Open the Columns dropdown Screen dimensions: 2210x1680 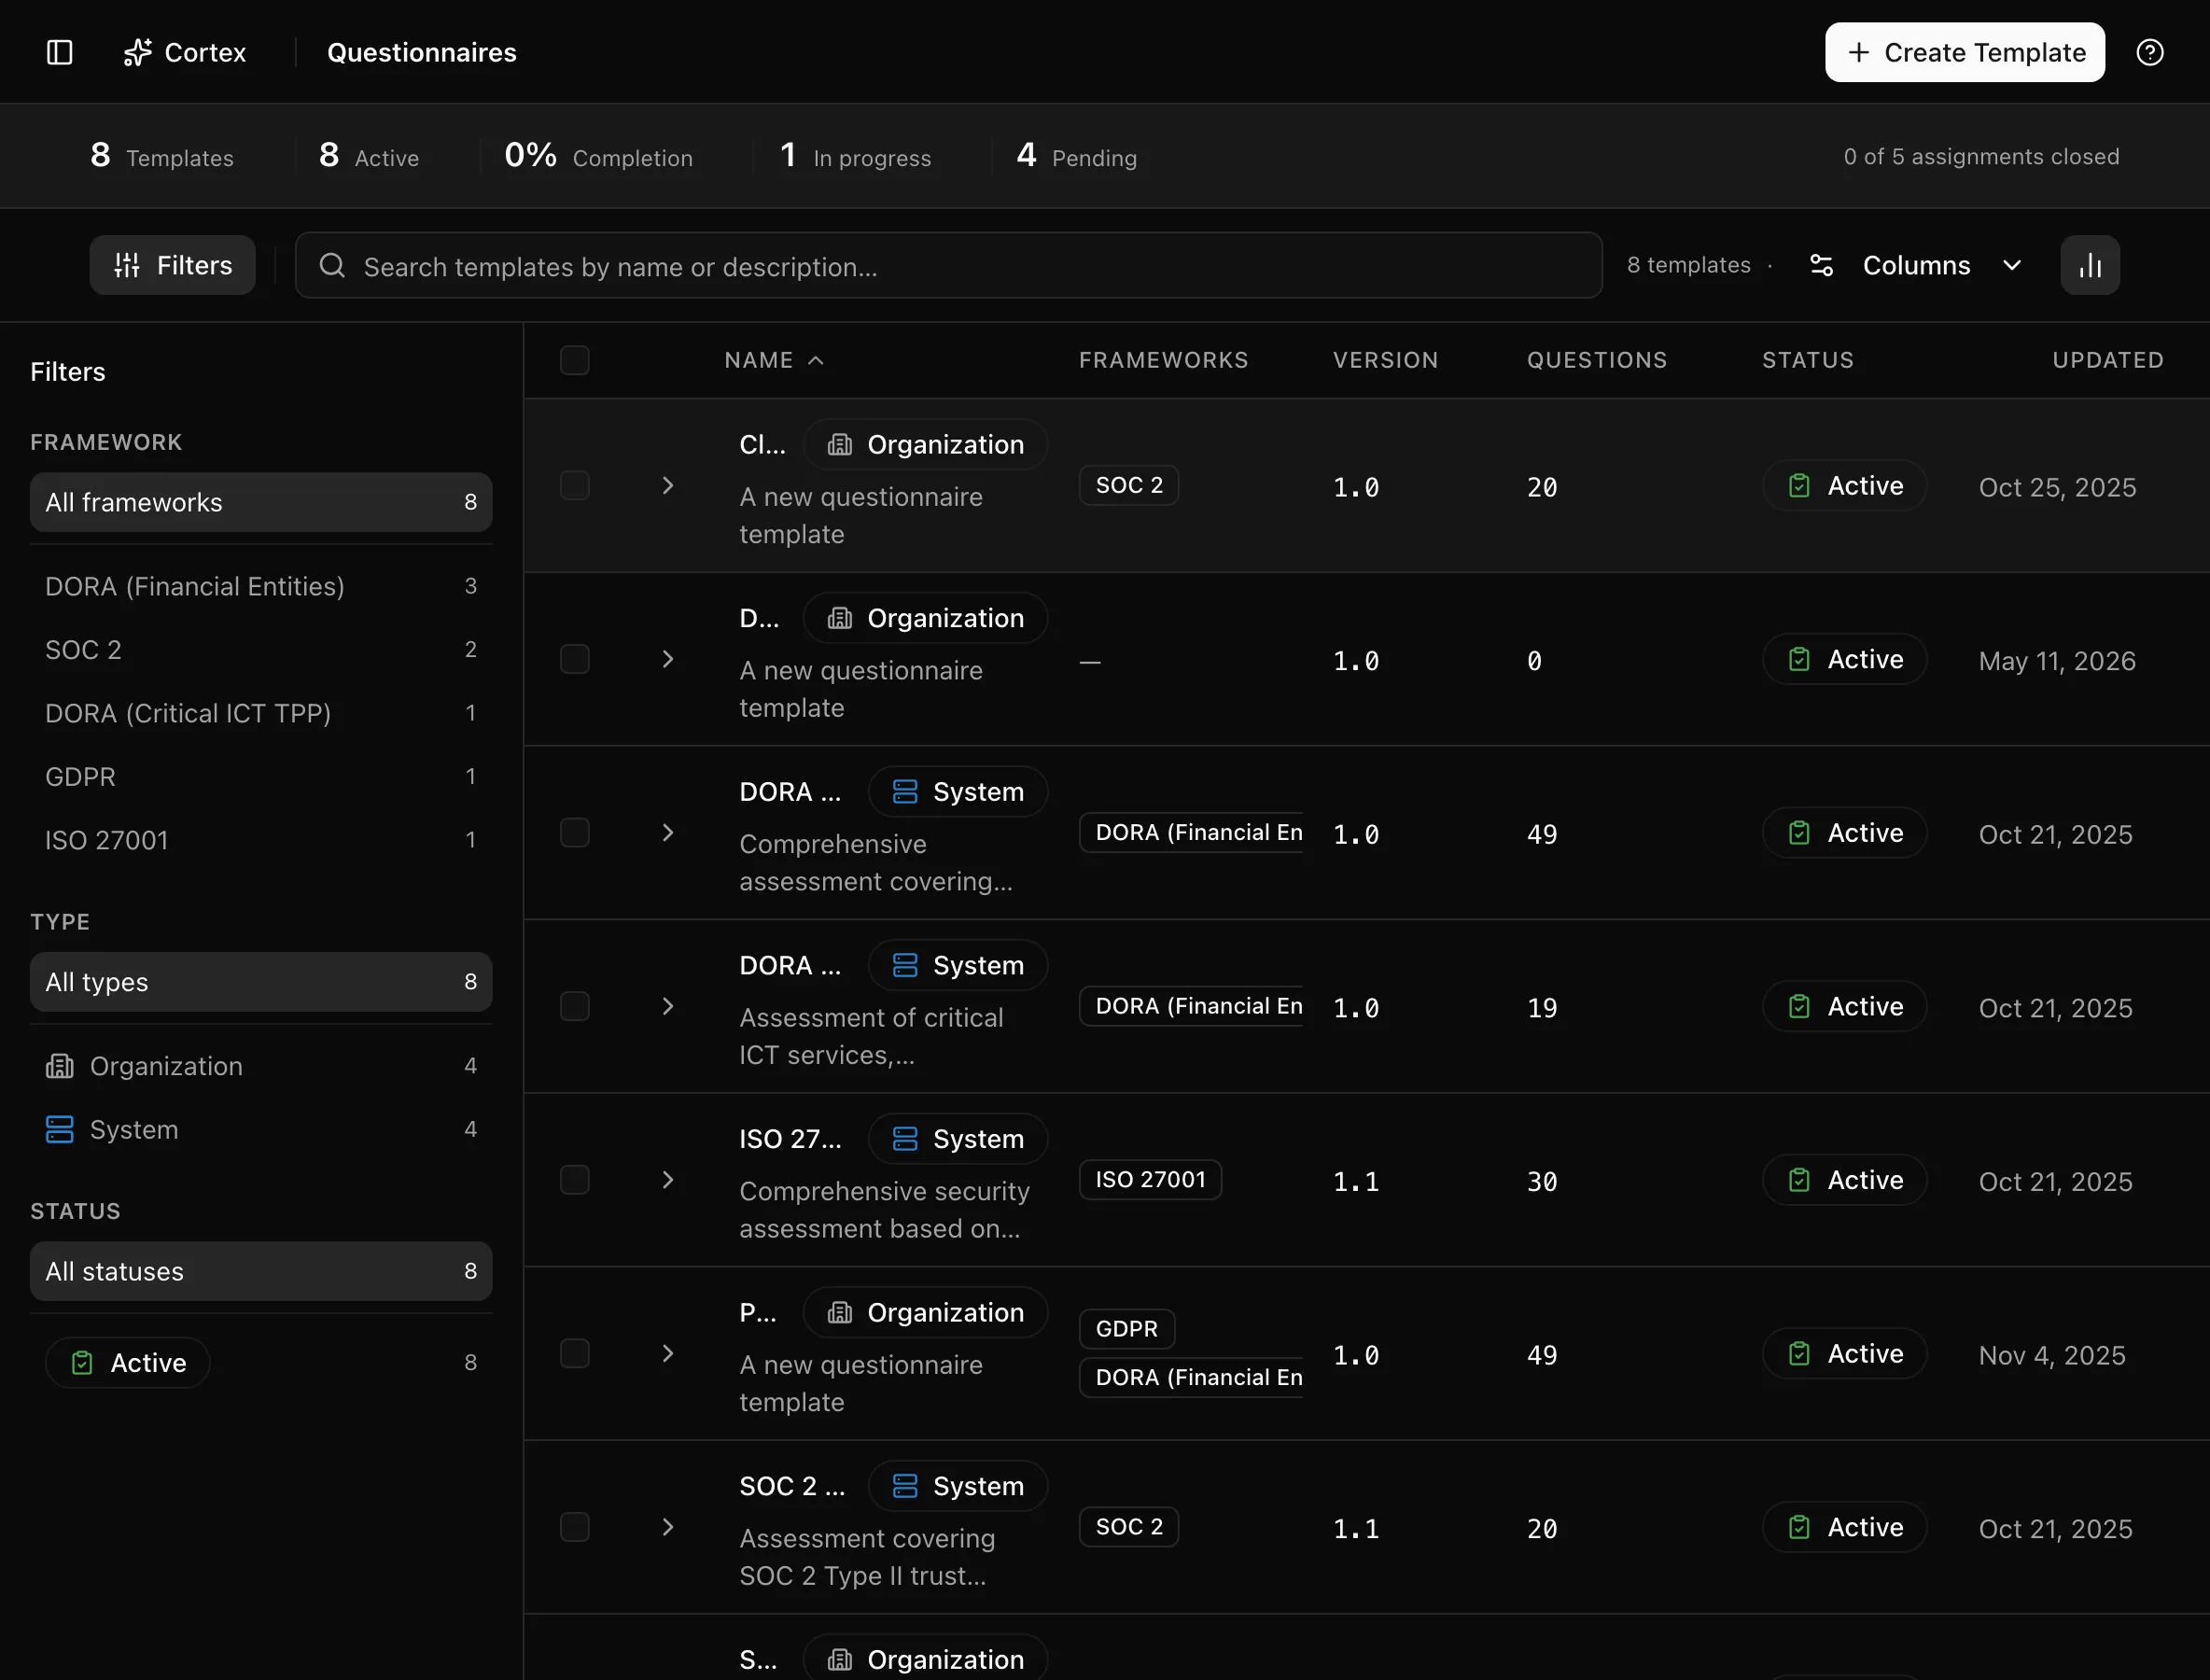[x=1917, y=265]
